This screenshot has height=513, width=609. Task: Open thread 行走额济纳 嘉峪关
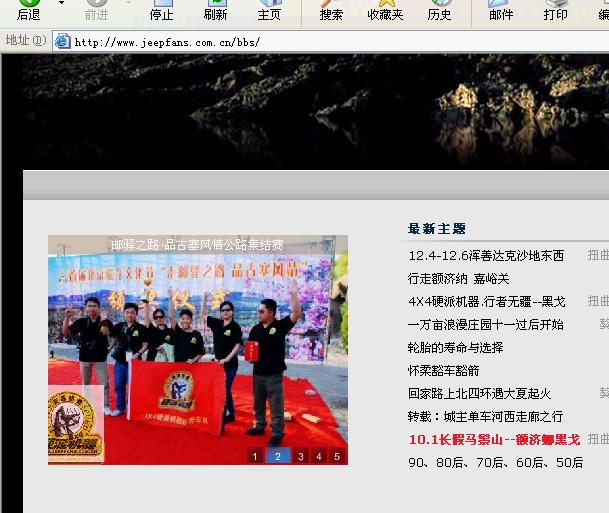[x=458, y=279]
